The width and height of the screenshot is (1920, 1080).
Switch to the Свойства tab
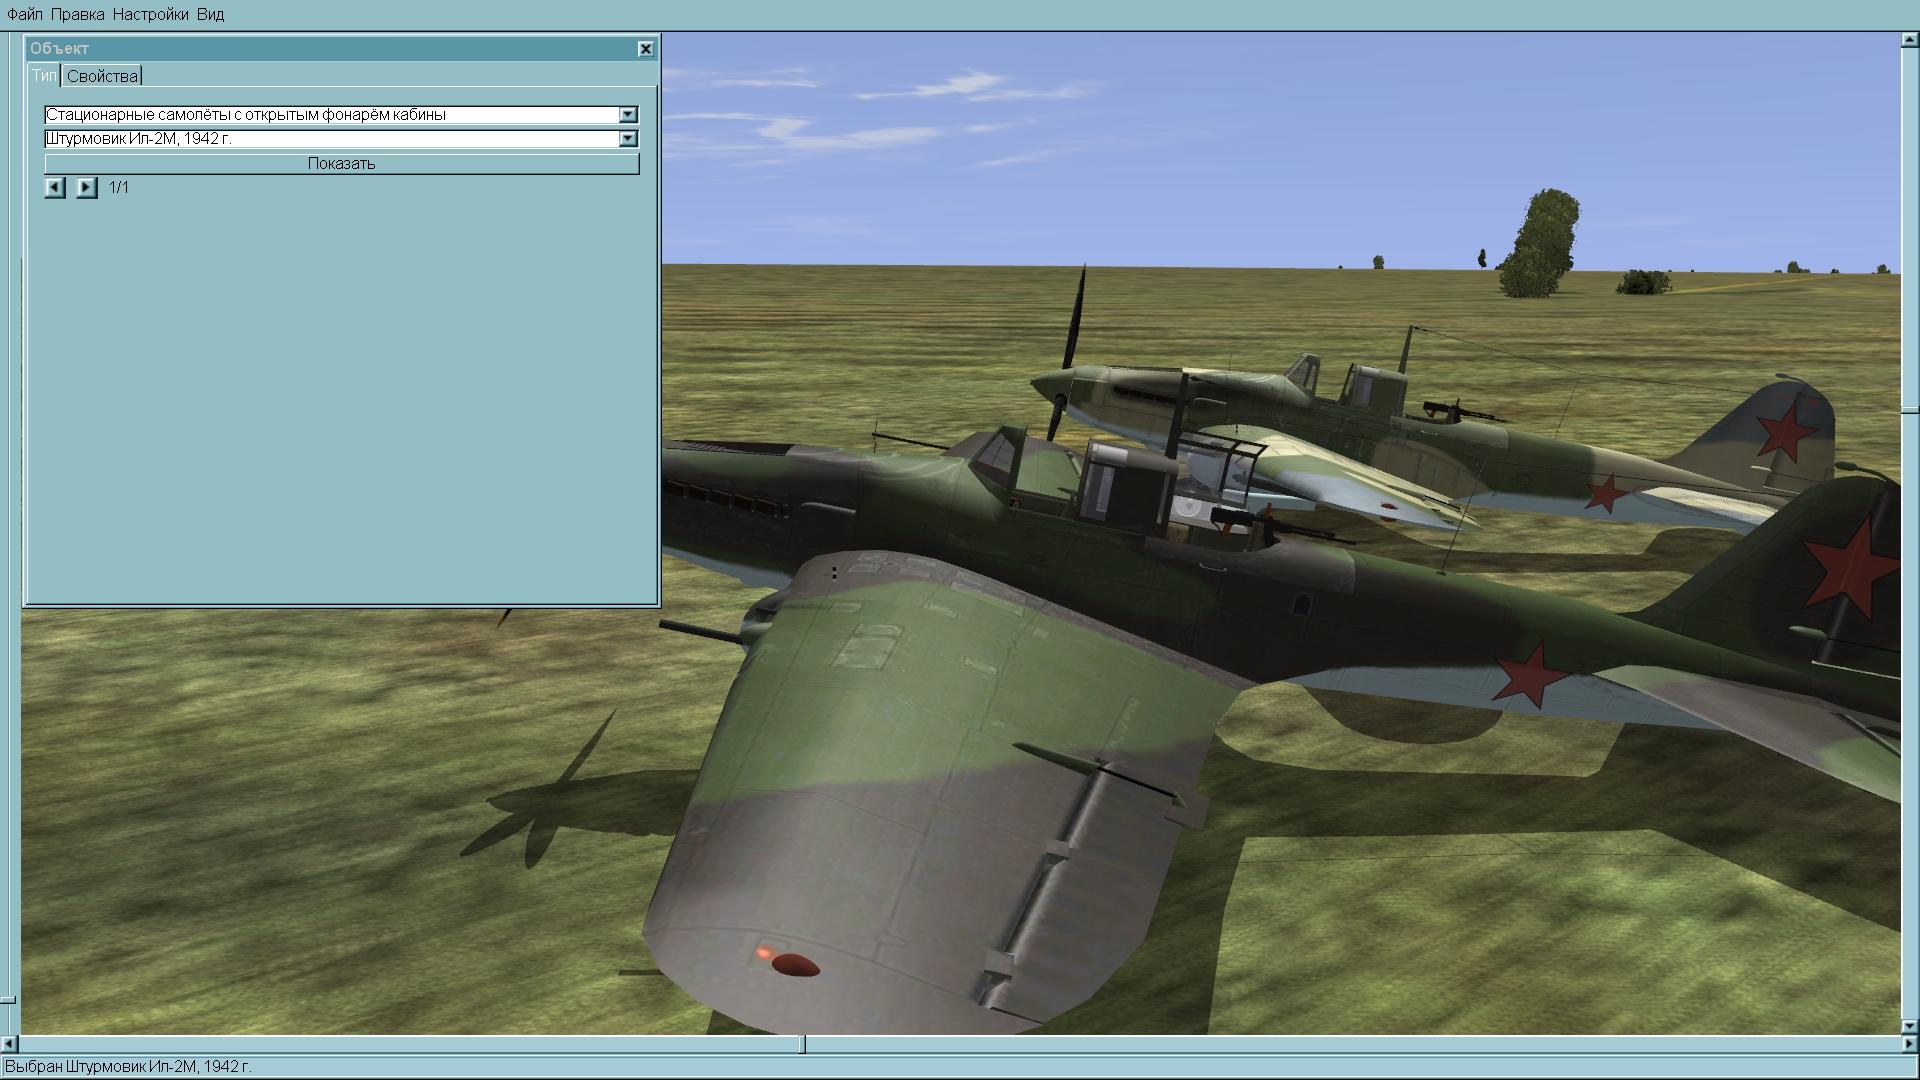[x=102, y=76]
